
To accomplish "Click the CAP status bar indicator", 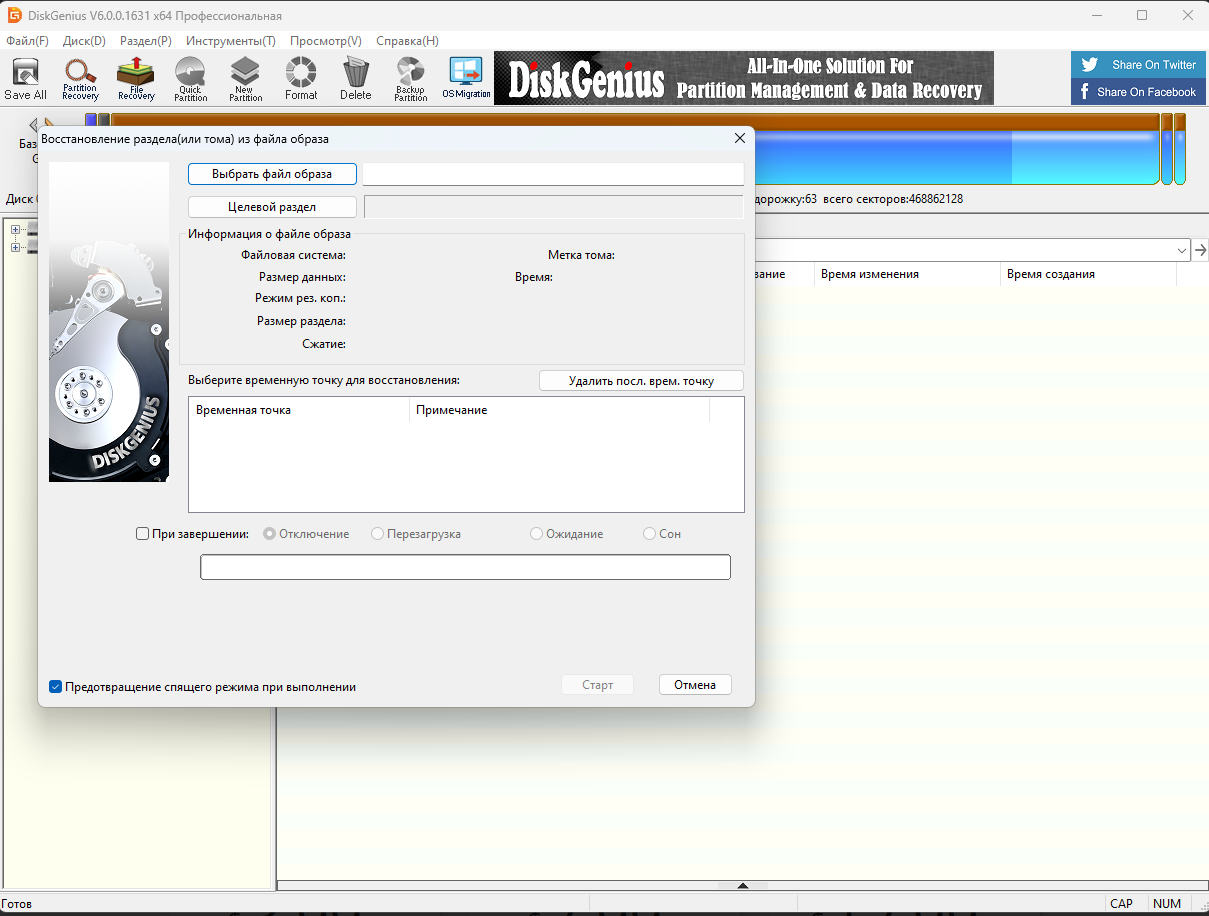I will pos(1122,904).
